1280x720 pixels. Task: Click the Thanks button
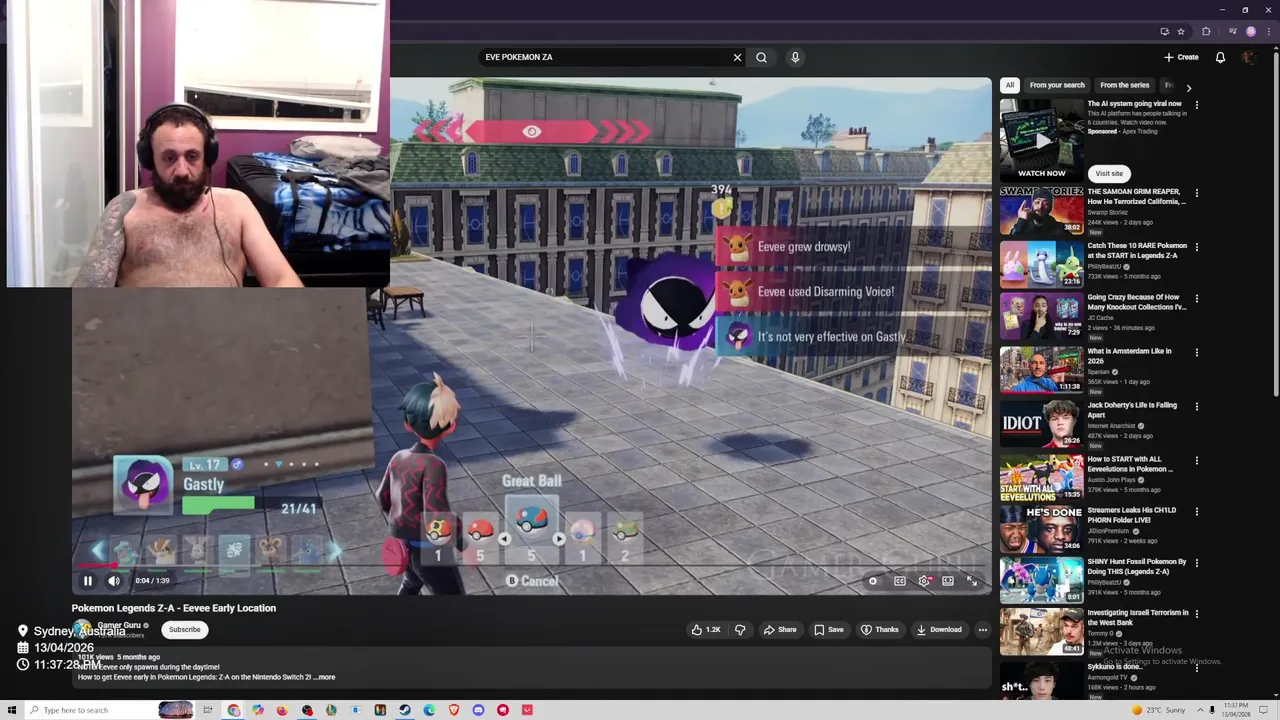click(880, 630)
